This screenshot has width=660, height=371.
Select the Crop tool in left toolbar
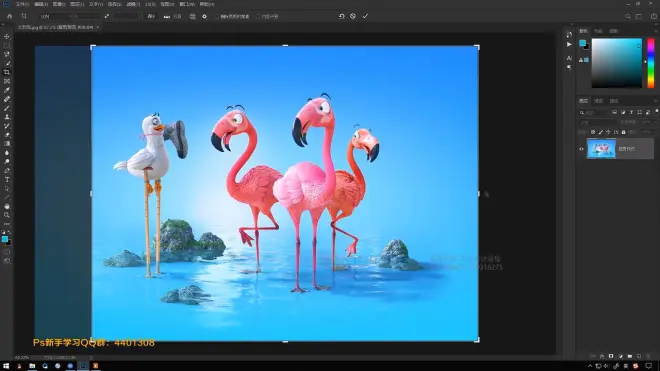pyautogui.click(x=7, y=72)
